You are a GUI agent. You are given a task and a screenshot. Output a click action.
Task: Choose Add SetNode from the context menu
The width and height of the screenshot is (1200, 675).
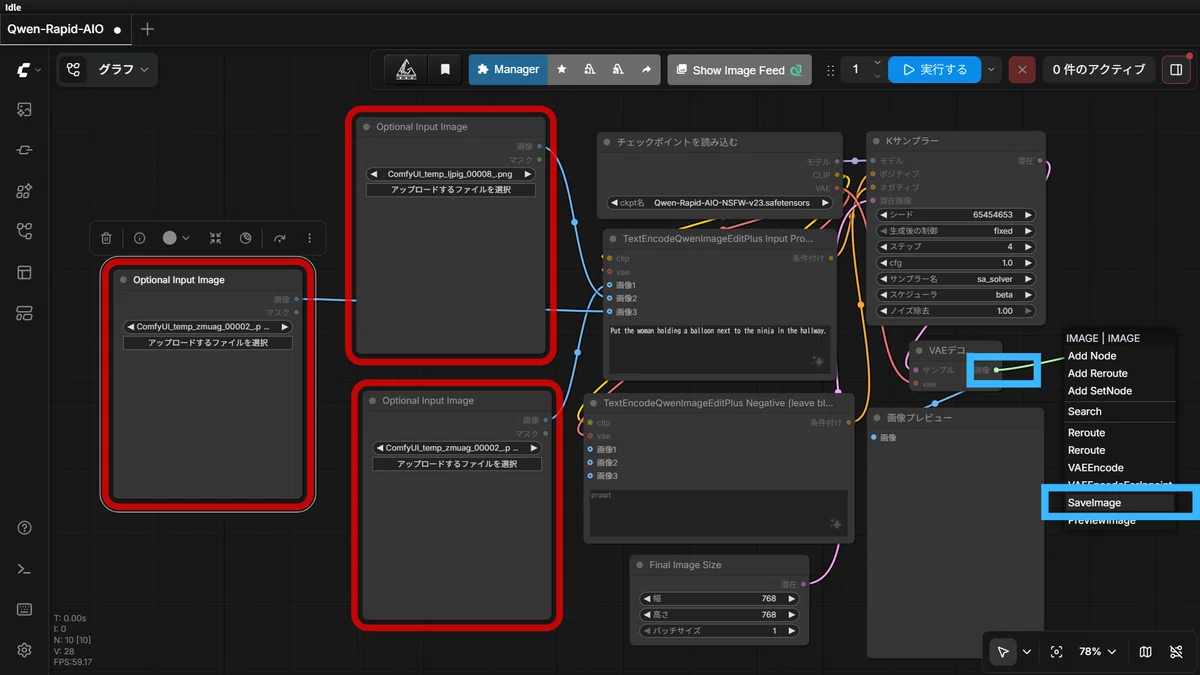1100,391
